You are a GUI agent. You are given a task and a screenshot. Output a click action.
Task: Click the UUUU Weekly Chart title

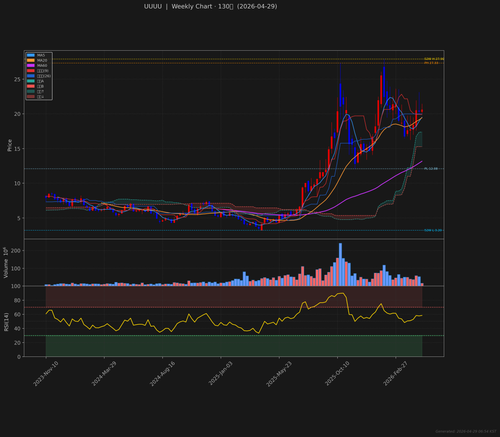coord(210,6)
